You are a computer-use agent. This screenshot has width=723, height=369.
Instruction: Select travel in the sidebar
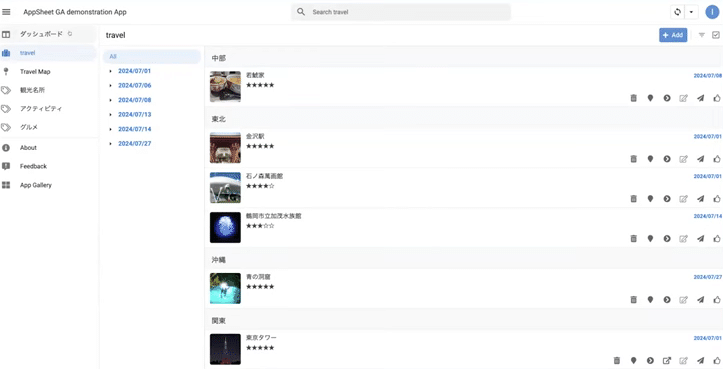(48, 53)
